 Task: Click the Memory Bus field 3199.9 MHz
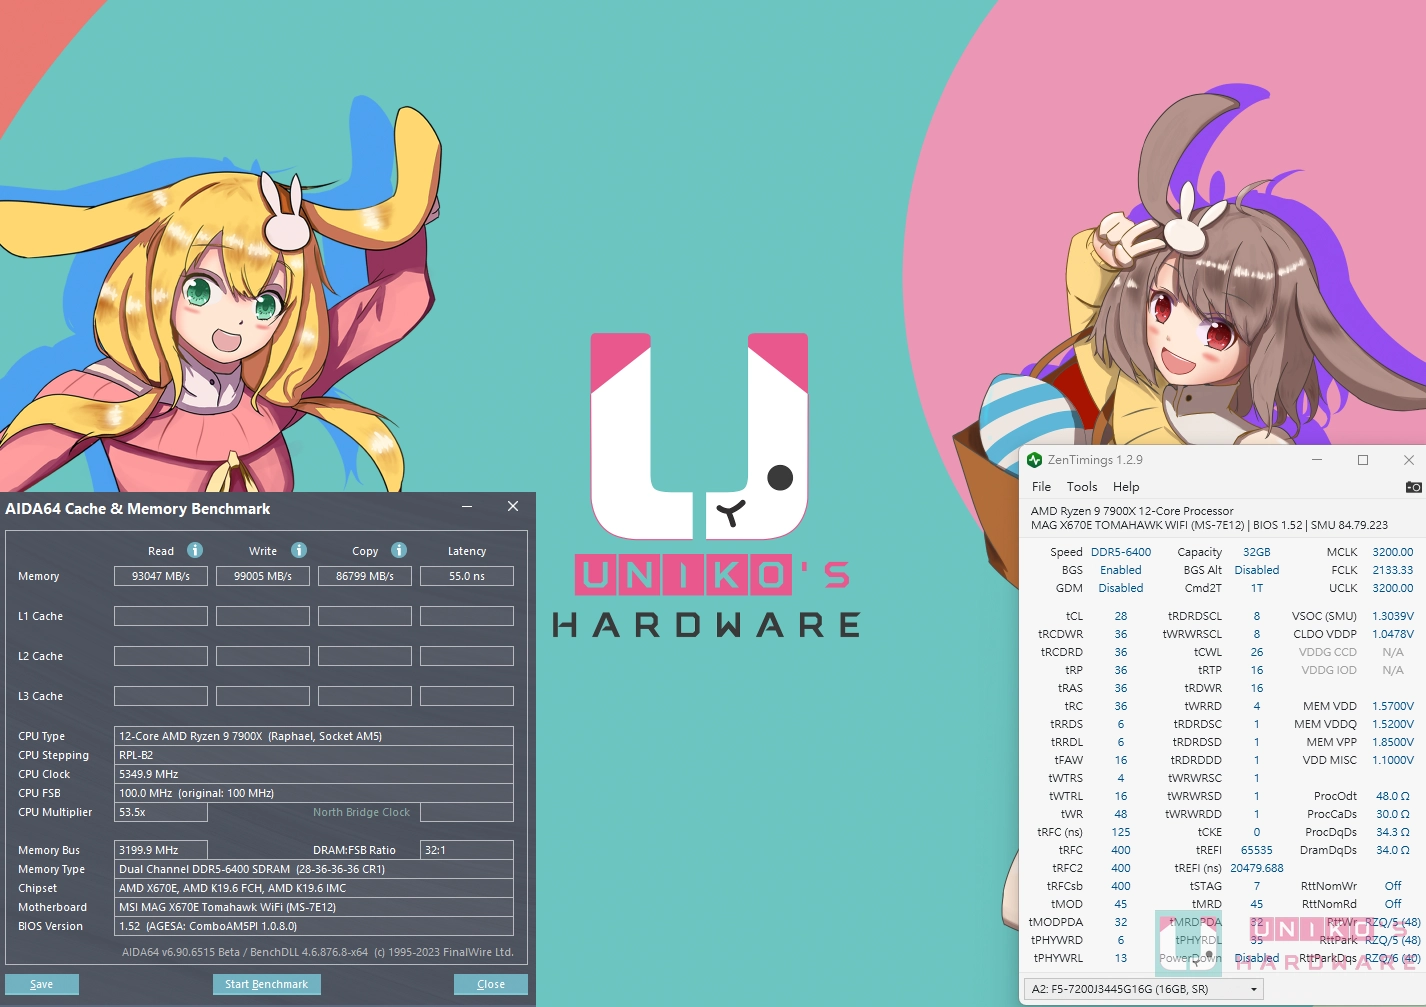pyautogui.click(x=161, y=850)
